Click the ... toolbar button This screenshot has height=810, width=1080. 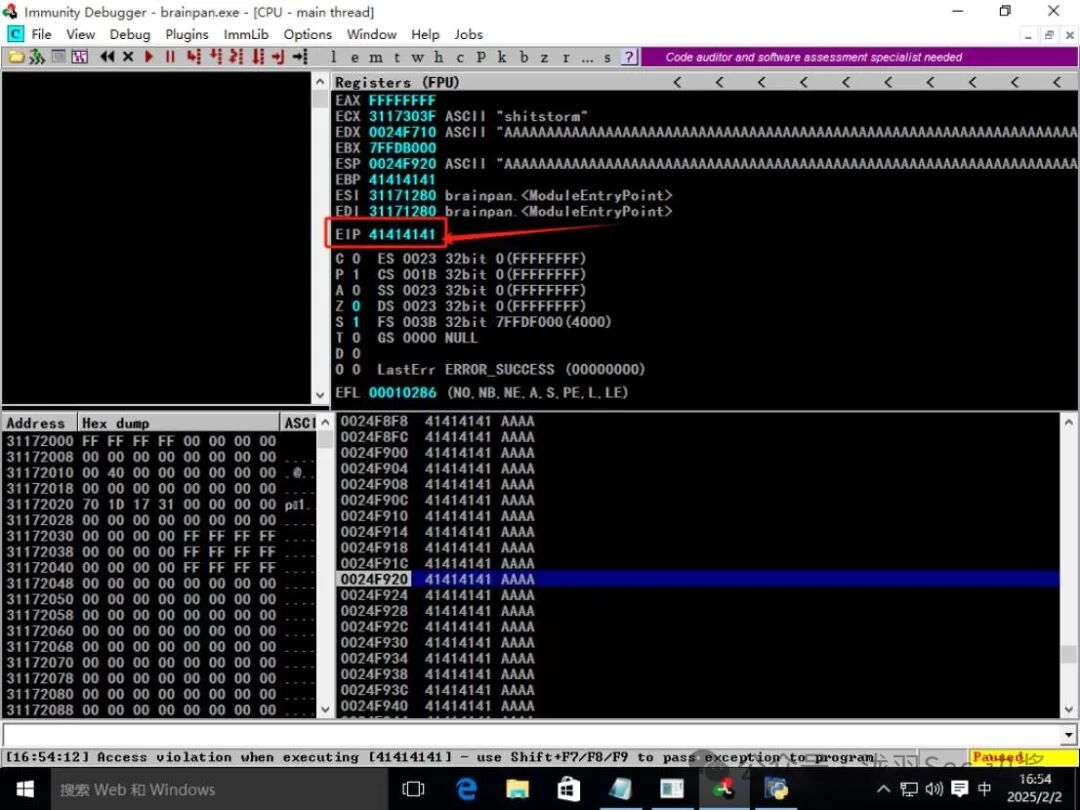(x=587, y=57)
